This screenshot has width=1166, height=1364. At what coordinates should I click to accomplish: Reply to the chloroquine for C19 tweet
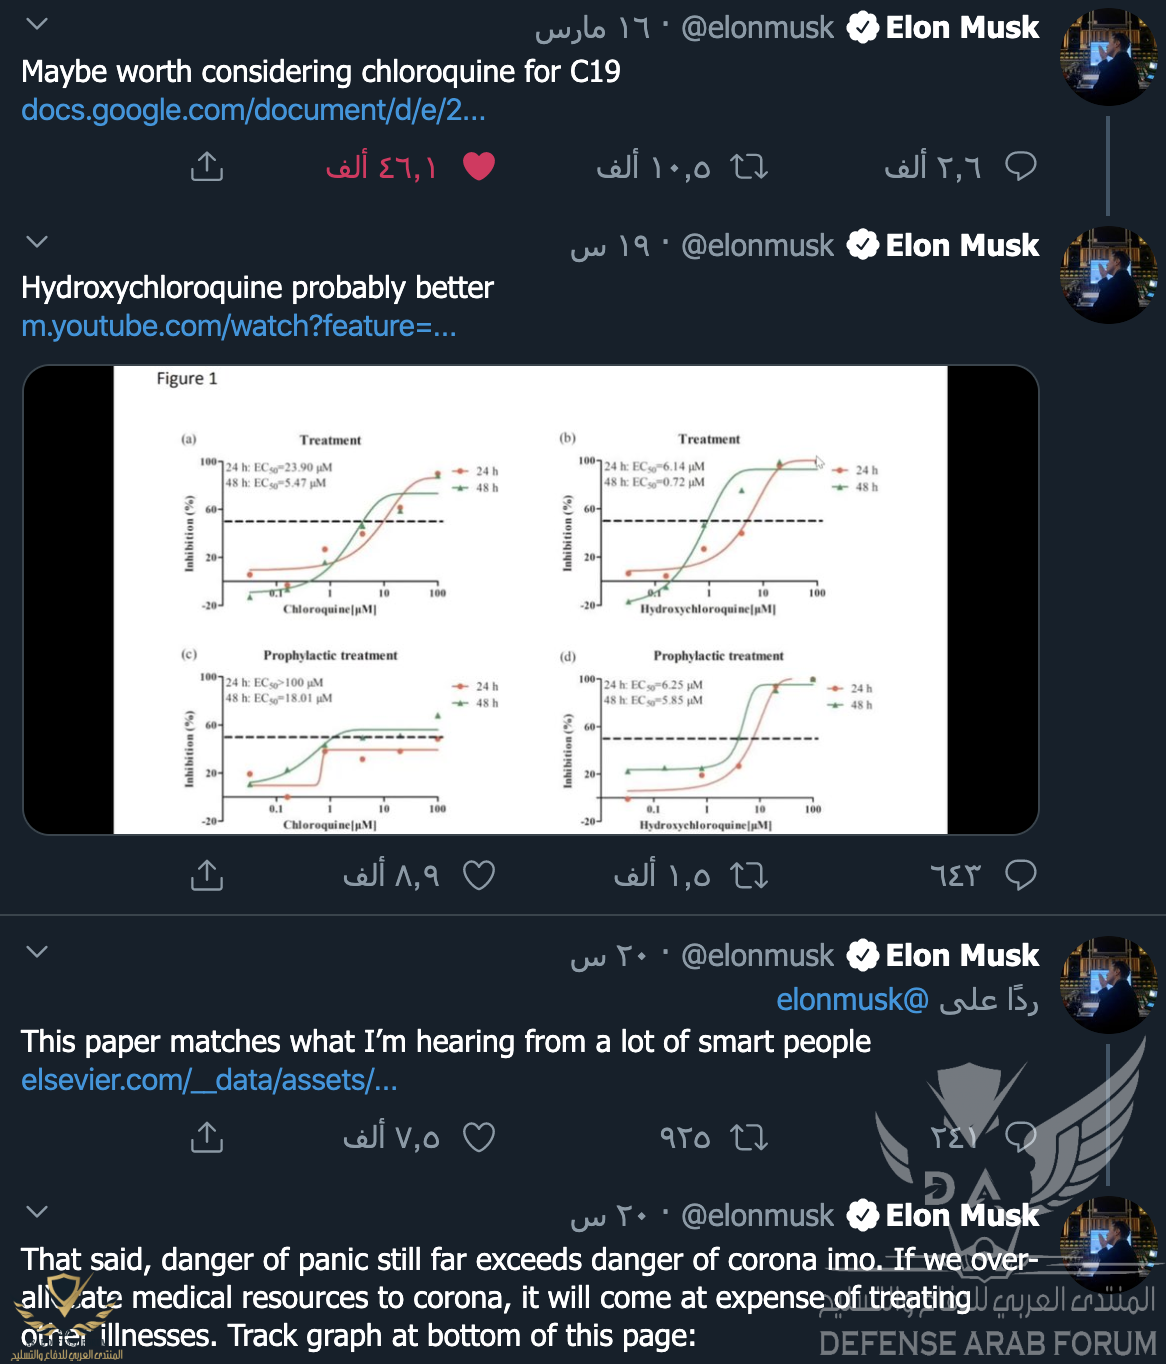click(x=1020, y=166)
